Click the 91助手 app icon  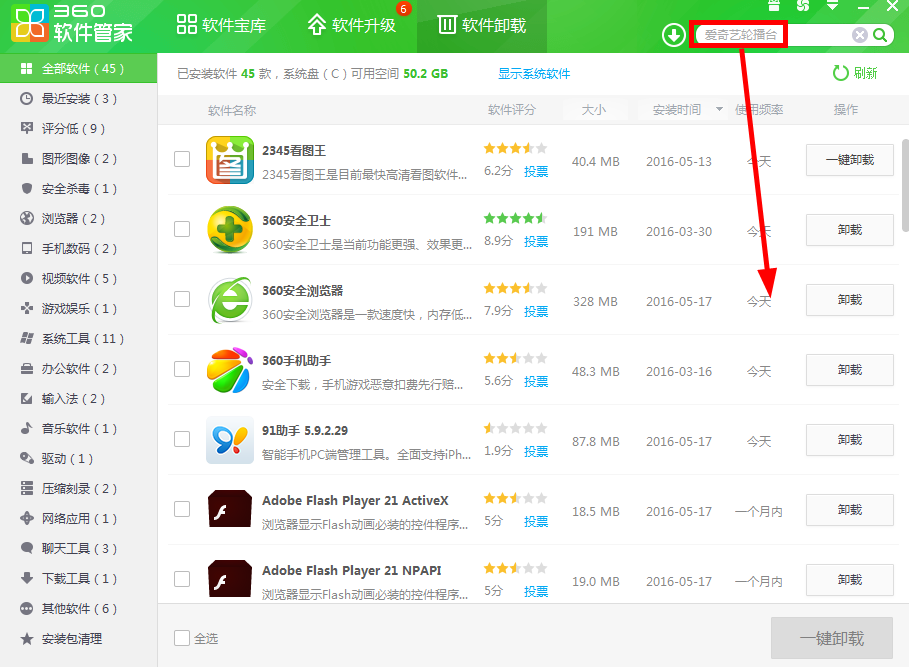pyautogui.click(x=230, y=440)
